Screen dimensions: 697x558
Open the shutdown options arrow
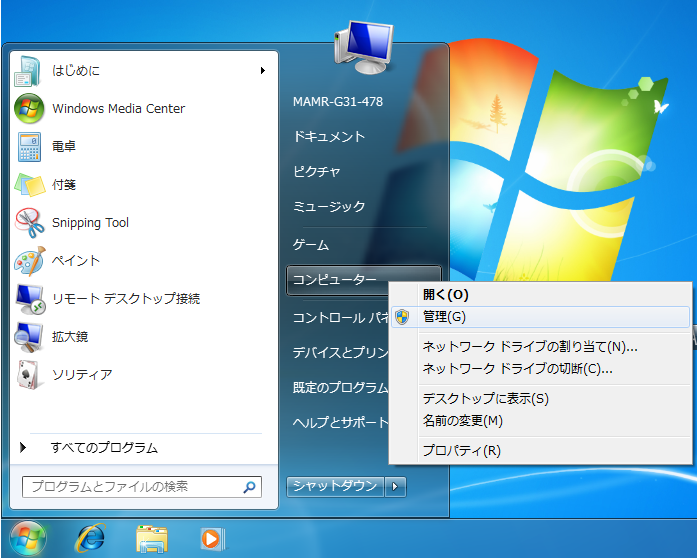coord(397,486)
